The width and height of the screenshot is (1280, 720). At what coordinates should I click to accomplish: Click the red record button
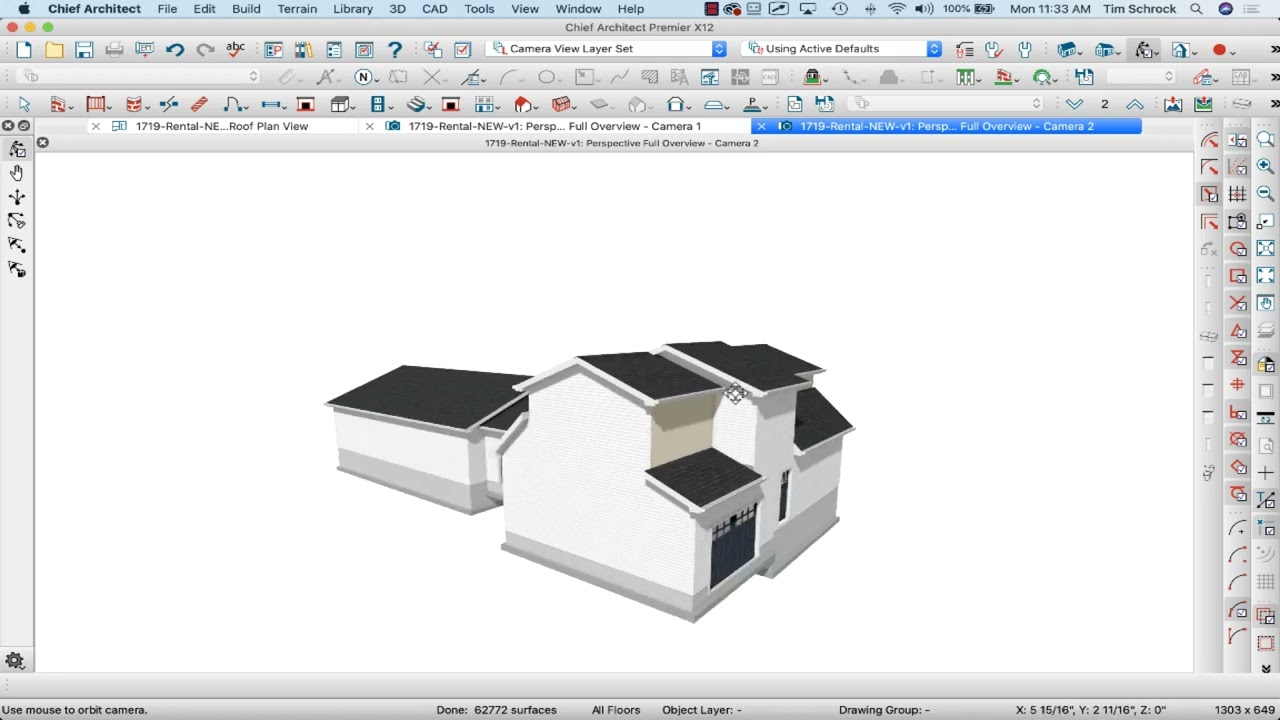[x=1219, y=50]
